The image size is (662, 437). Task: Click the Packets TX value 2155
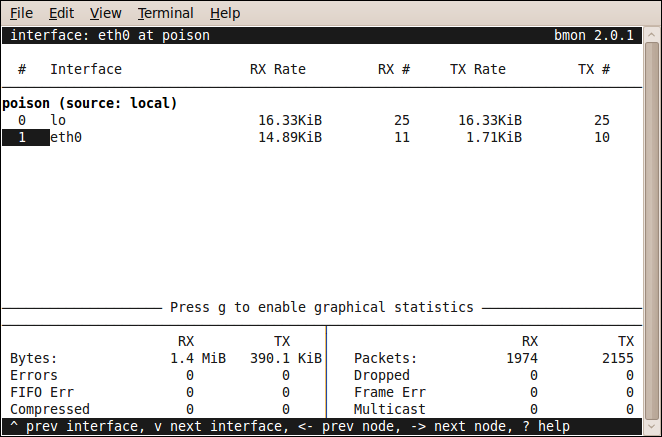(618, 358)
